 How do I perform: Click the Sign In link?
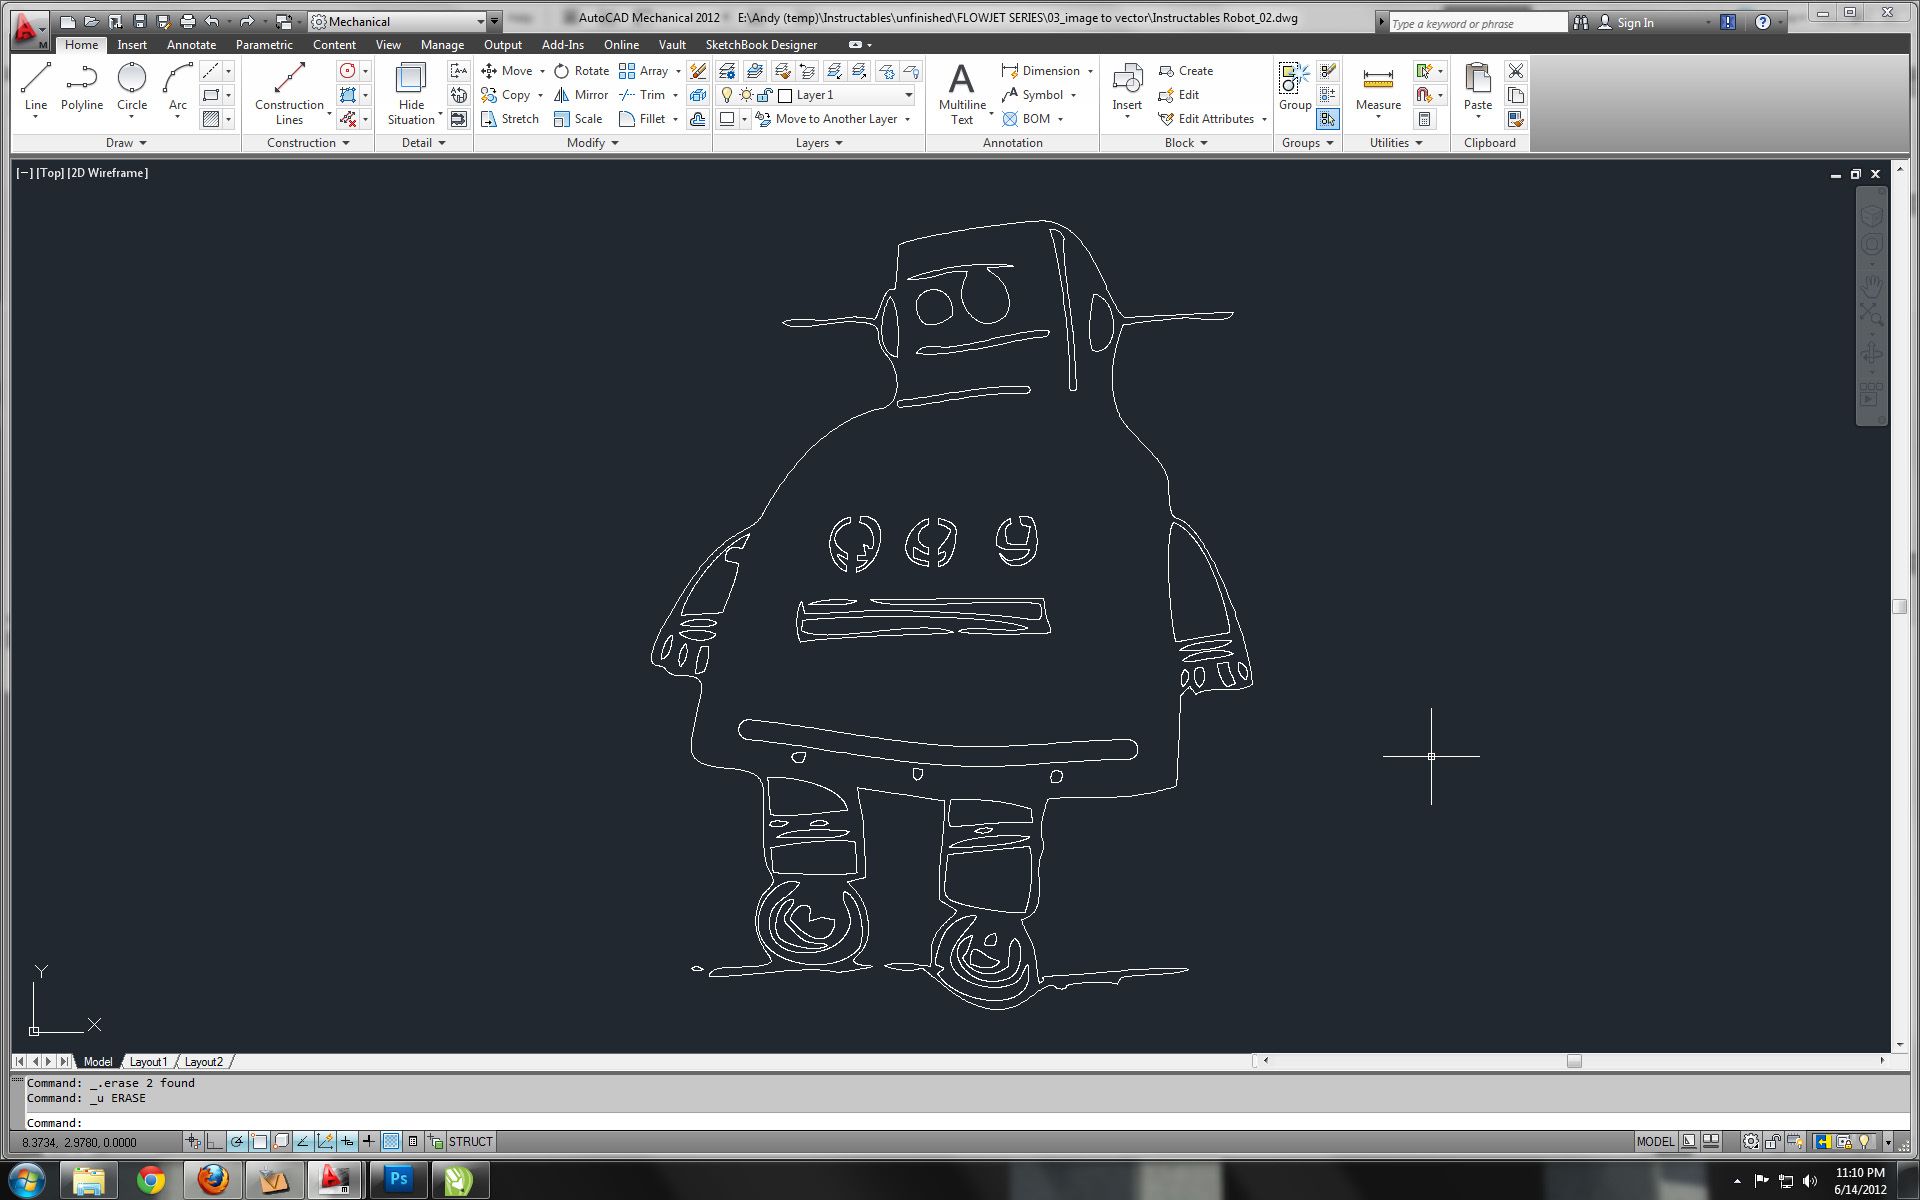[x=1635, y=23]
